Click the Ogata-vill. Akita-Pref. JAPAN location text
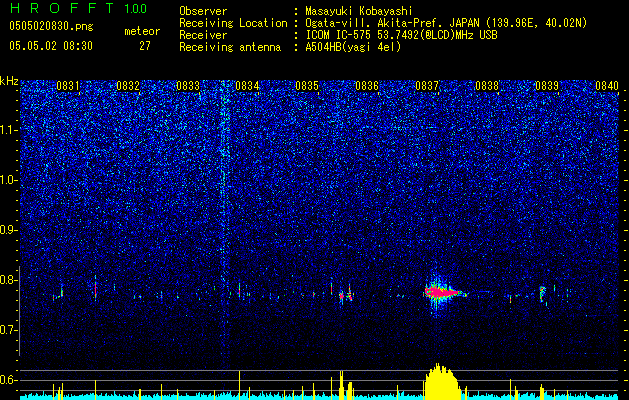Screen dimensions: 629x400 446,23
